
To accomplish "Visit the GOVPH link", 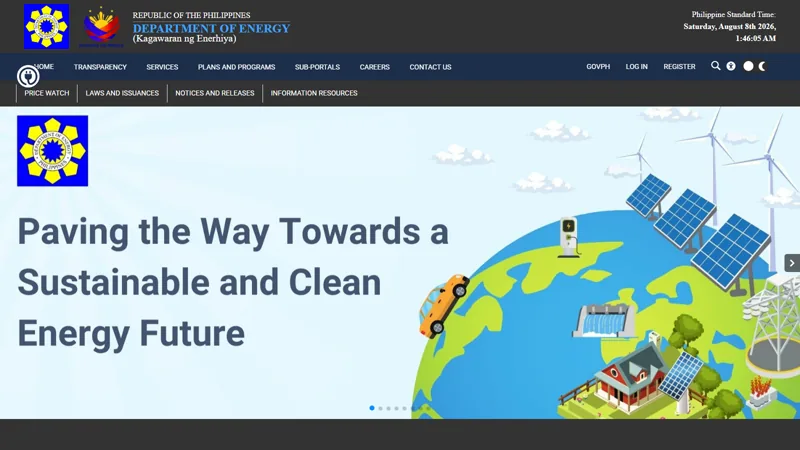I will 598,67.
